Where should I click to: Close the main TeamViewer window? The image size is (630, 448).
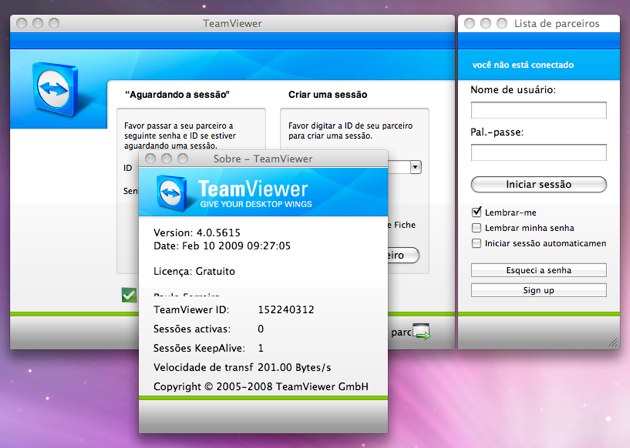22,23
